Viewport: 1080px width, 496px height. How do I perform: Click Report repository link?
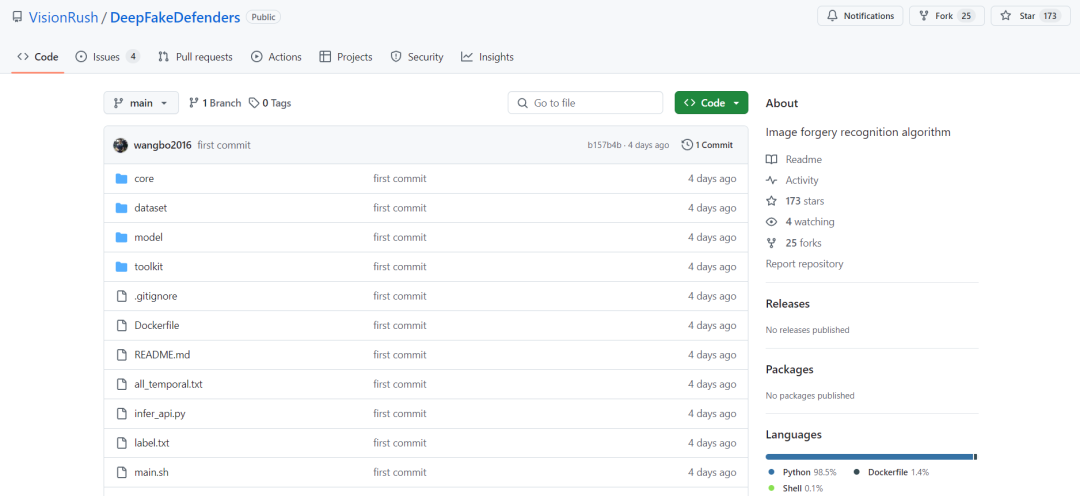pyautogui.click(x=804, y=264)
